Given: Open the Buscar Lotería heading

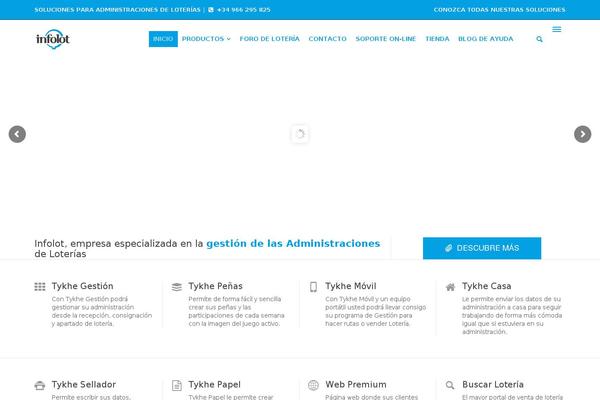Looking at the screenshot, I should click(x=493, y=385).
